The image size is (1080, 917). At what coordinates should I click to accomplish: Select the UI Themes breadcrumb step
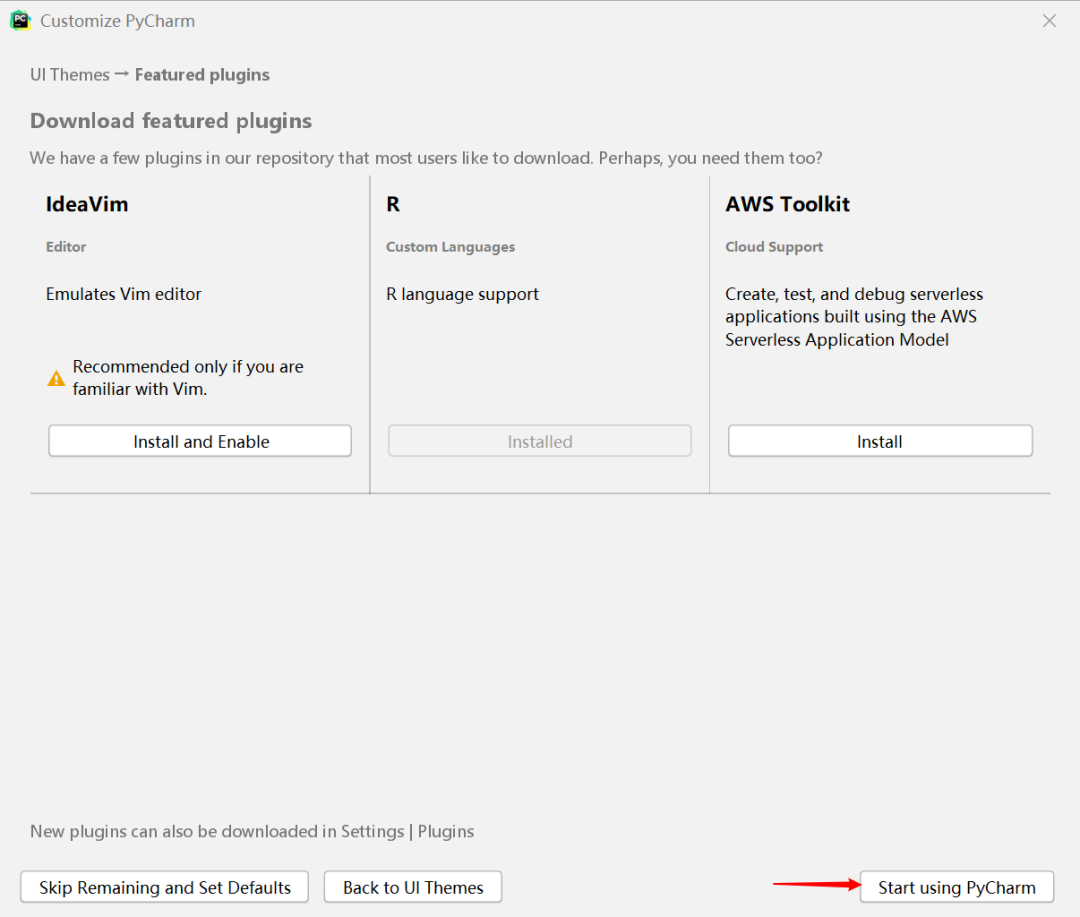[x=70, y=74]
